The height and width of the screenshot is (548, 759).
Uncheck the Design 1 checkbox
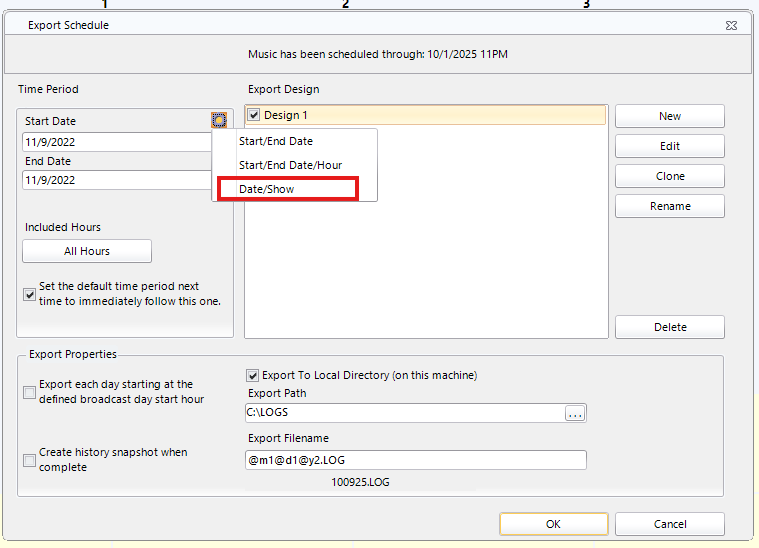pyautogui.click(x=254, y=115)
